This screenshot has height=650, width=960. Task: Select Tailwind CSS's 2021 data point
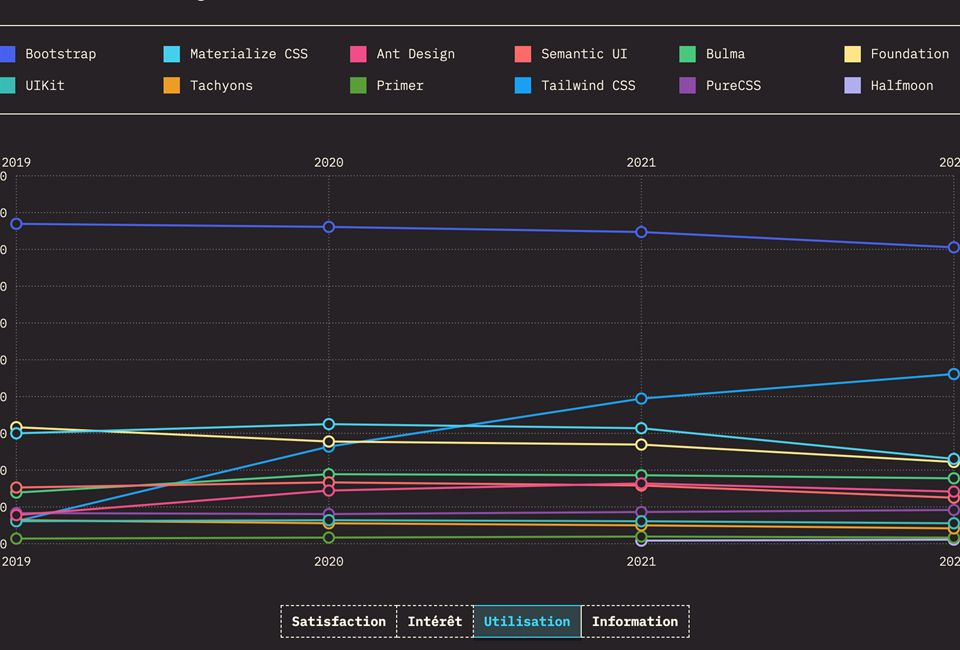pos(641,398)
